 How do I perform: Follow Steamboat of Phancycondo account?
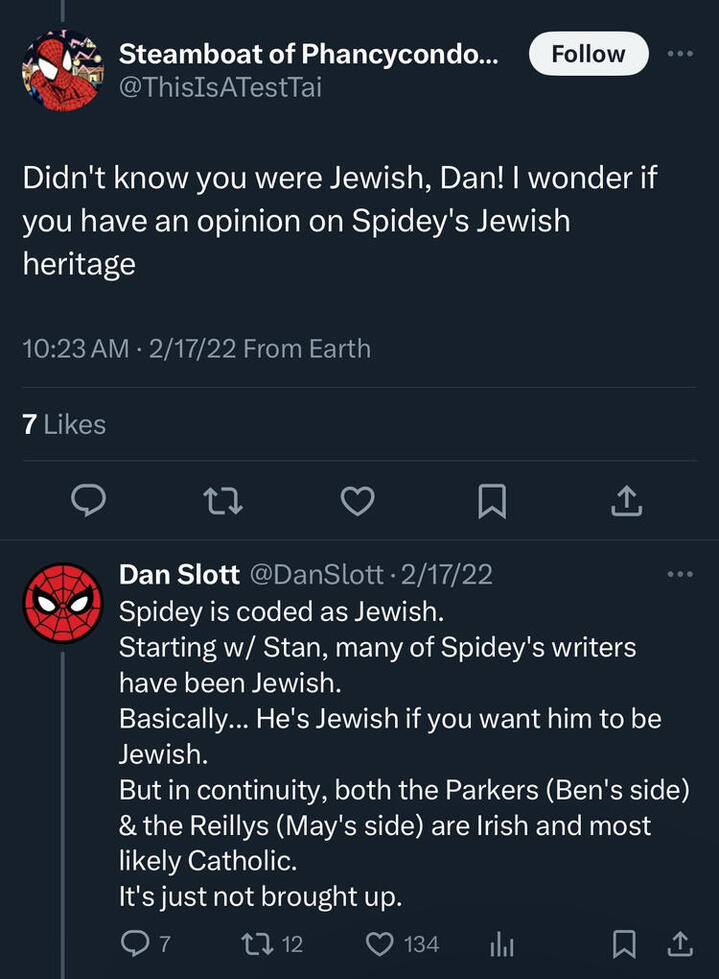[x=588, y=54]
